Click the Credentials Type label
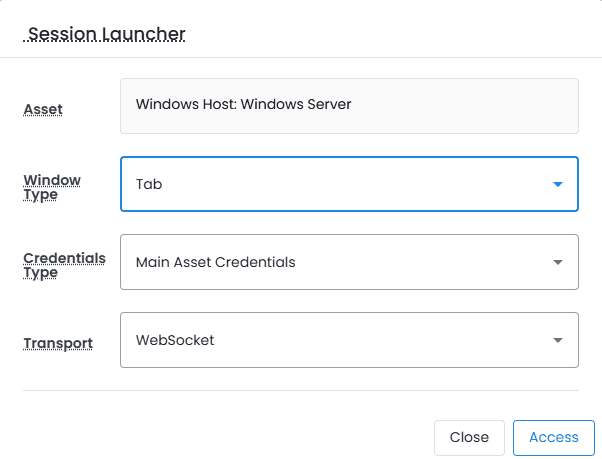The image size is (602, 459). tap(64, 265)
